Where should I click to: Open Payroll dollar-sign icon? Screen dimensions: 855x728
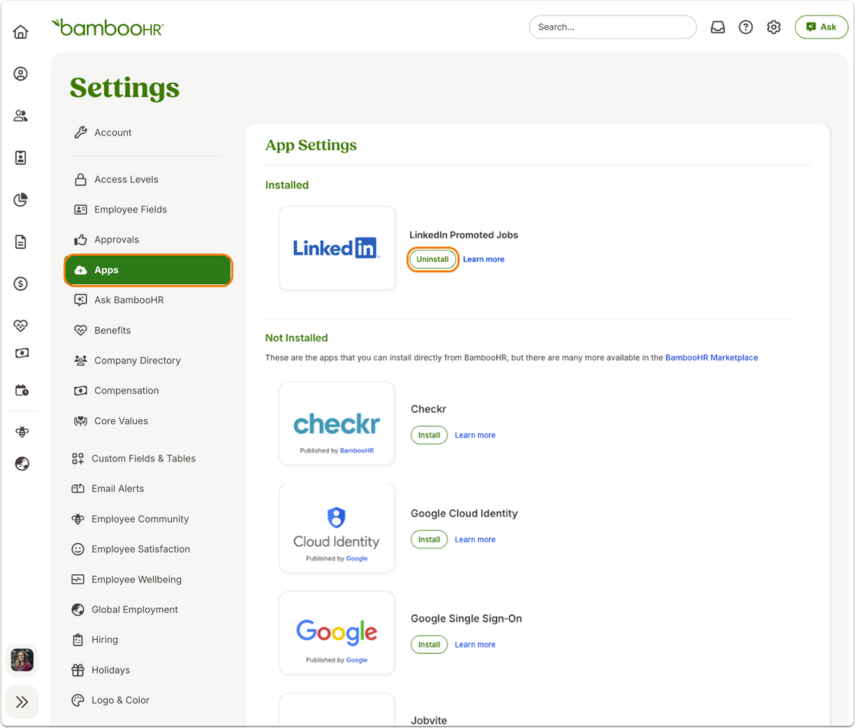21,284
